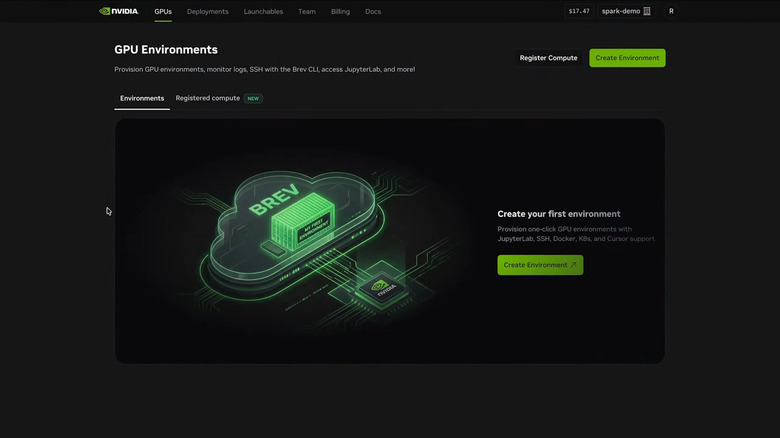Click Create Environment under first environment text
This screenshot has height=438, width=780.
click(x=540, y=265)
